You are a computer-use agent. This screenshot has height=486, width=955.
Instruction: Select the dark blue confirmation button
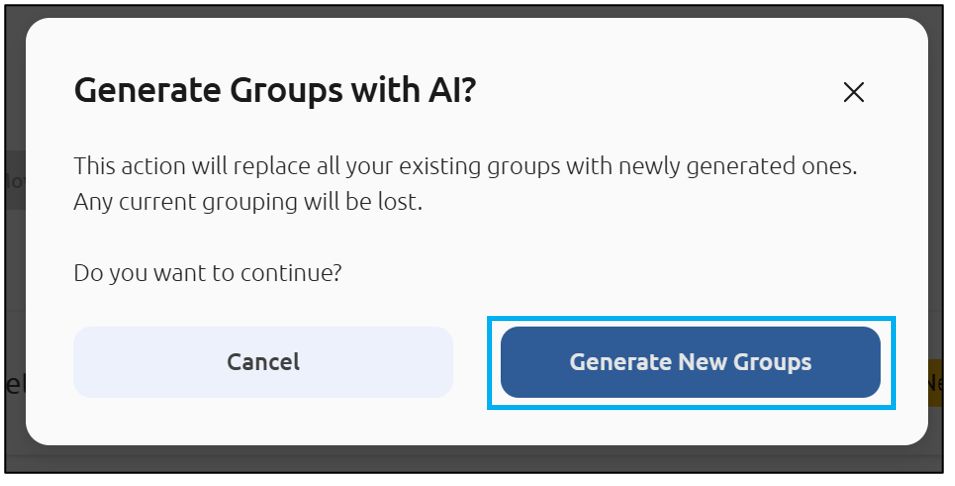690,362
